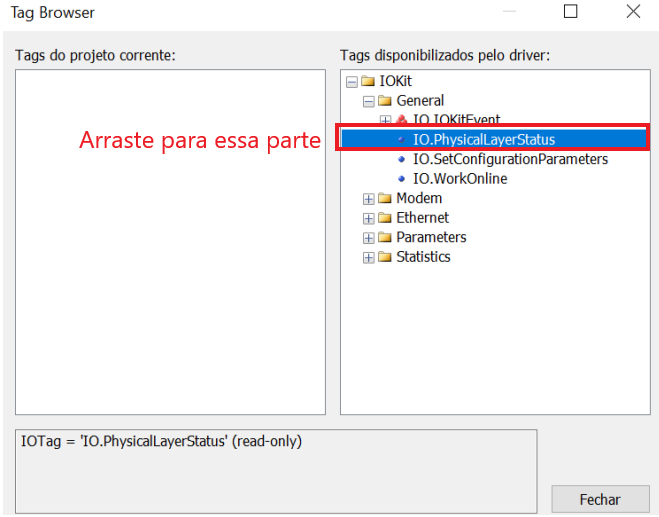Select the IO.WorkOnline tag label
Viewport: 659px width, 517px height.
[x=460, y=179]
